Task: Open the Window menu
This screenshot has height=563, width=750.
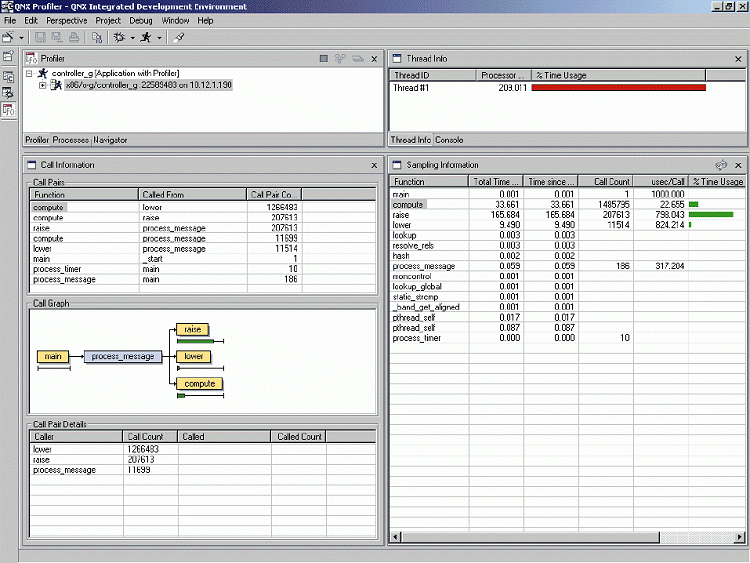Action: (175, 21)
